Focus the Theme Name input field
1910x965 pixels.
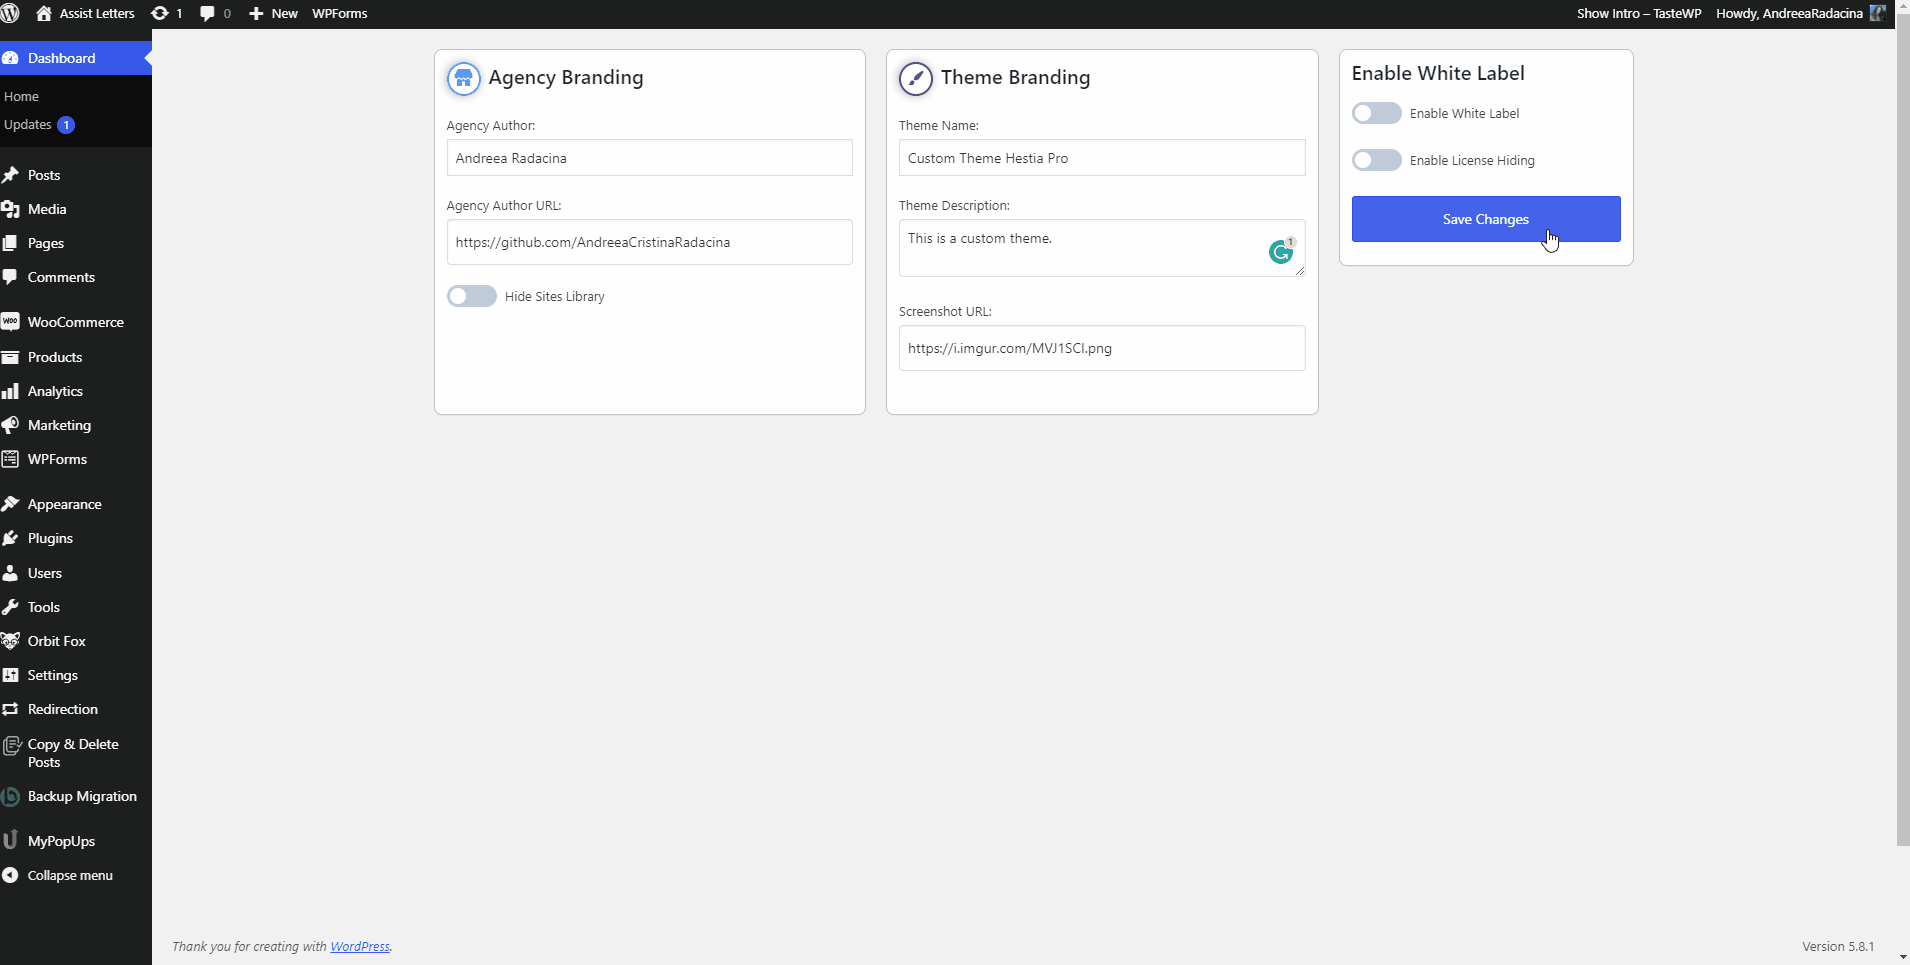pyautogui.click(x=1101, y=158)
